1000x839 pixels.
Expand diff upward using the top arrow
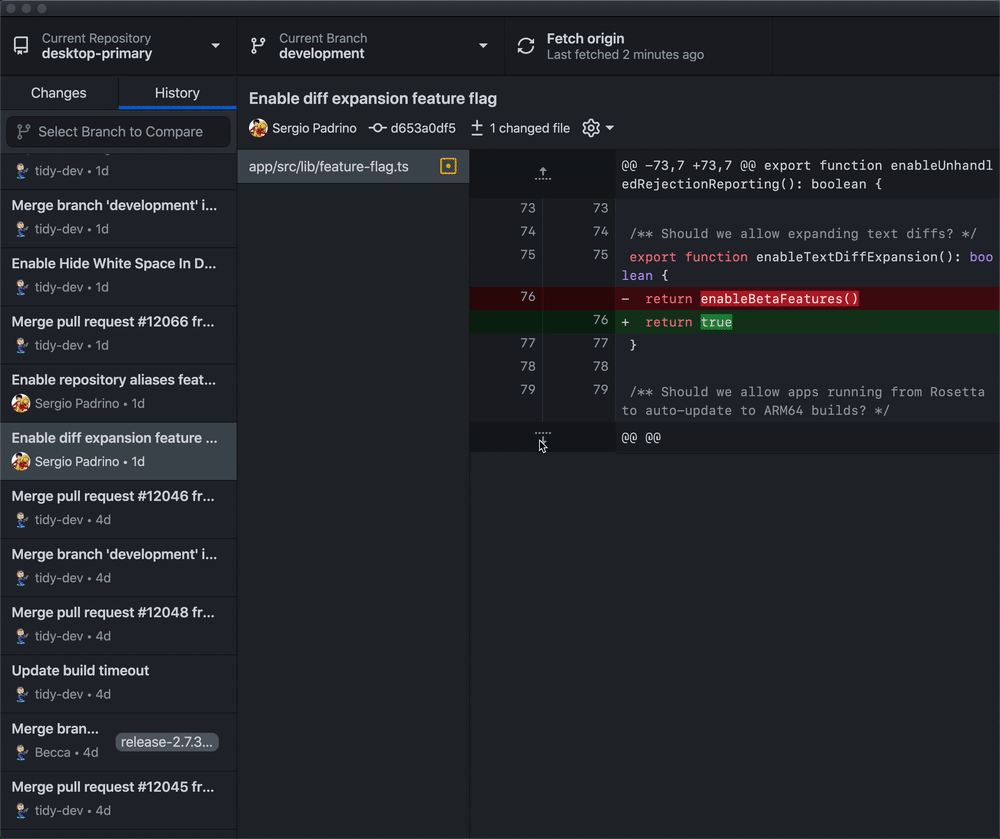543,174
